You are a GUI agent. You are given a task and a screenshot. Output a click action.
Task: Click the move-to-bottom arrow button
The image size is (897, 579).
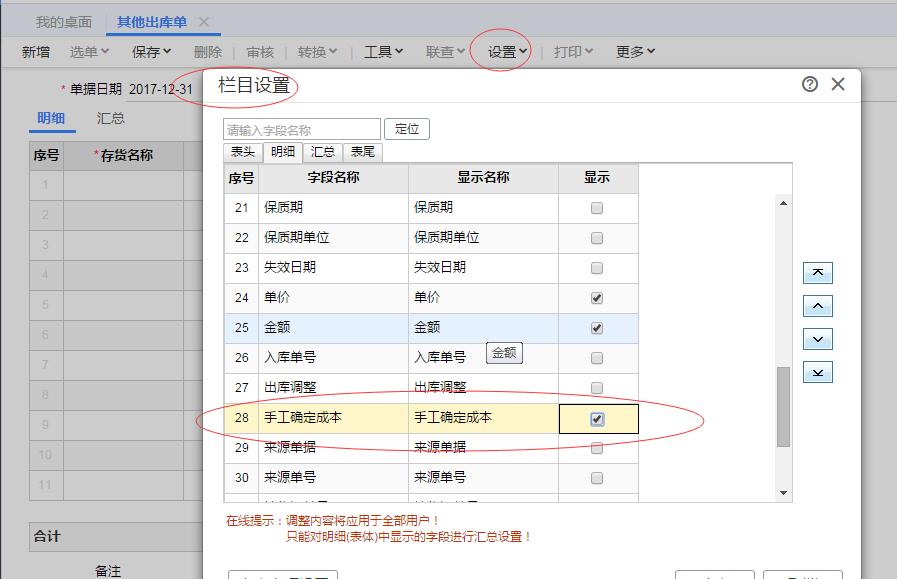[x=817, y=372]
